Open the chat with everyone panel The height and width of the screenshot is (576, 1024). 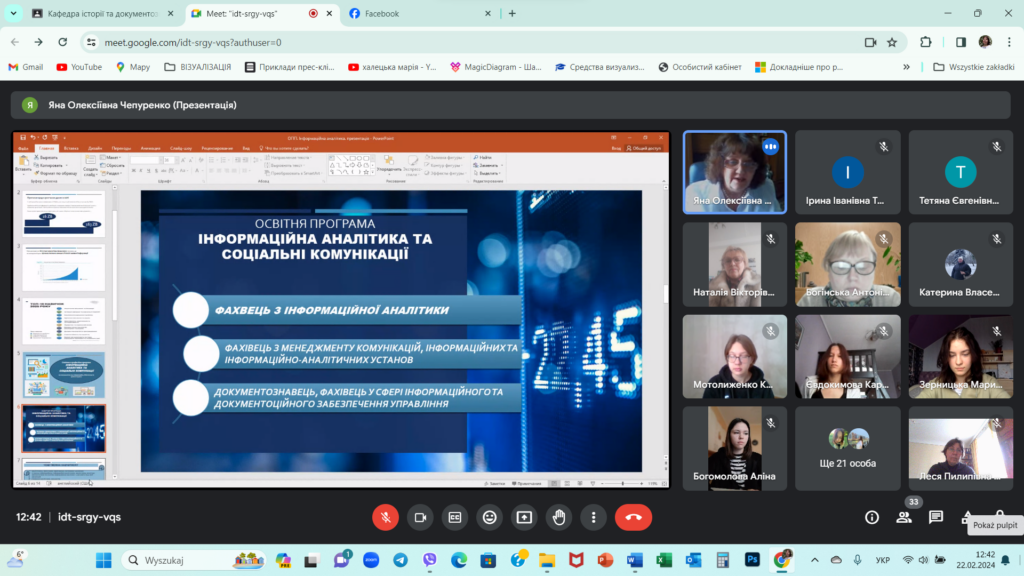pos(936,517)
